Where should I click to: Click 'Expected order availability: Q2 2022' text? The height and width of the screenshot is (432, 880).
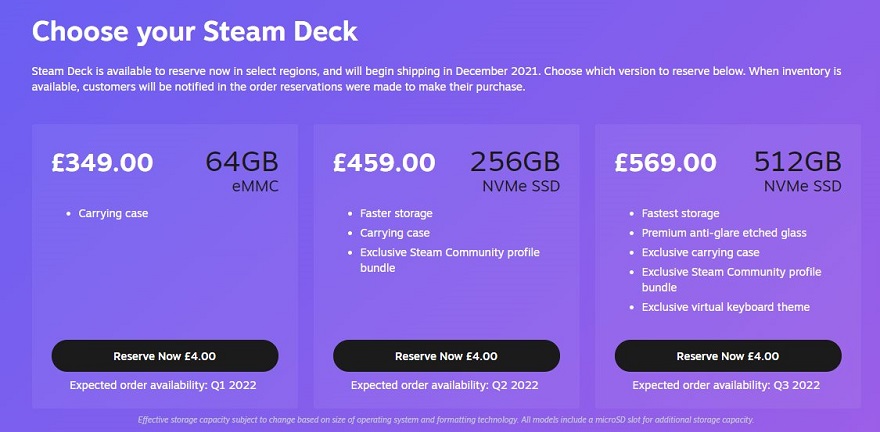click(444, 385)
